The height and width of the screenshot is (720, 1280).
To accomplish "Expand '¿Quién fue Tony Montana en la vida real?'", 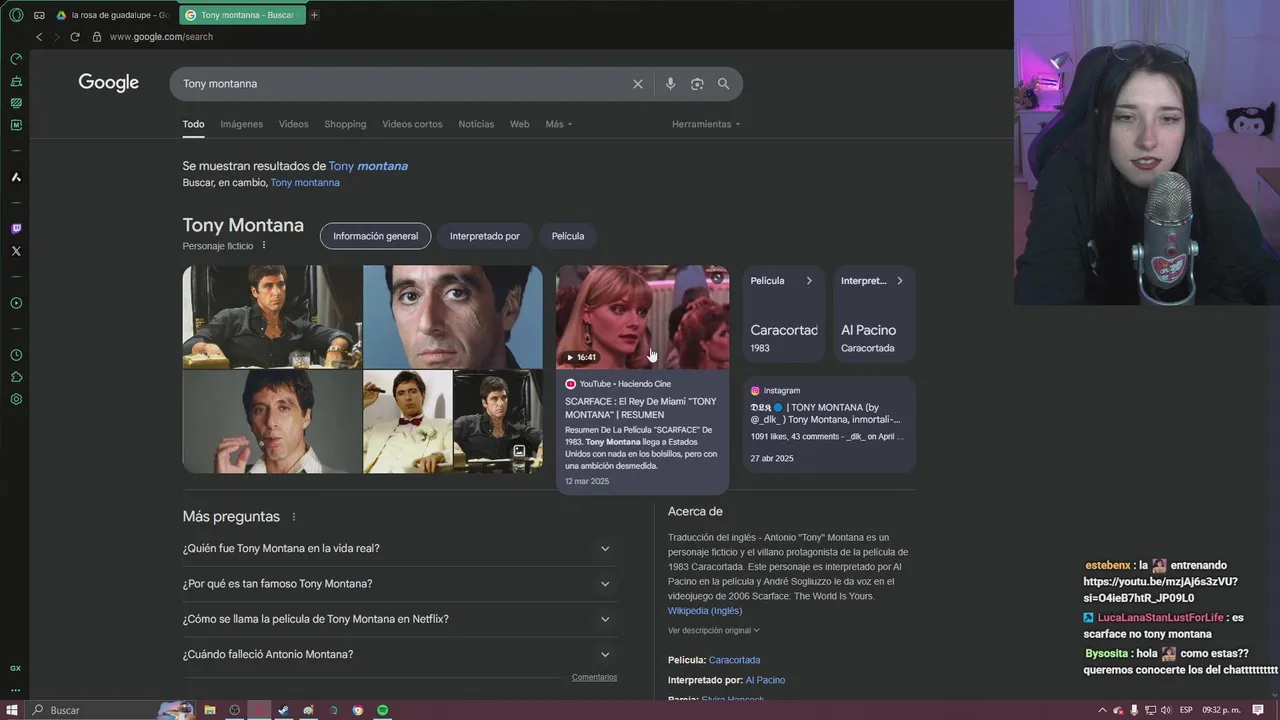I will coord(398,548).
